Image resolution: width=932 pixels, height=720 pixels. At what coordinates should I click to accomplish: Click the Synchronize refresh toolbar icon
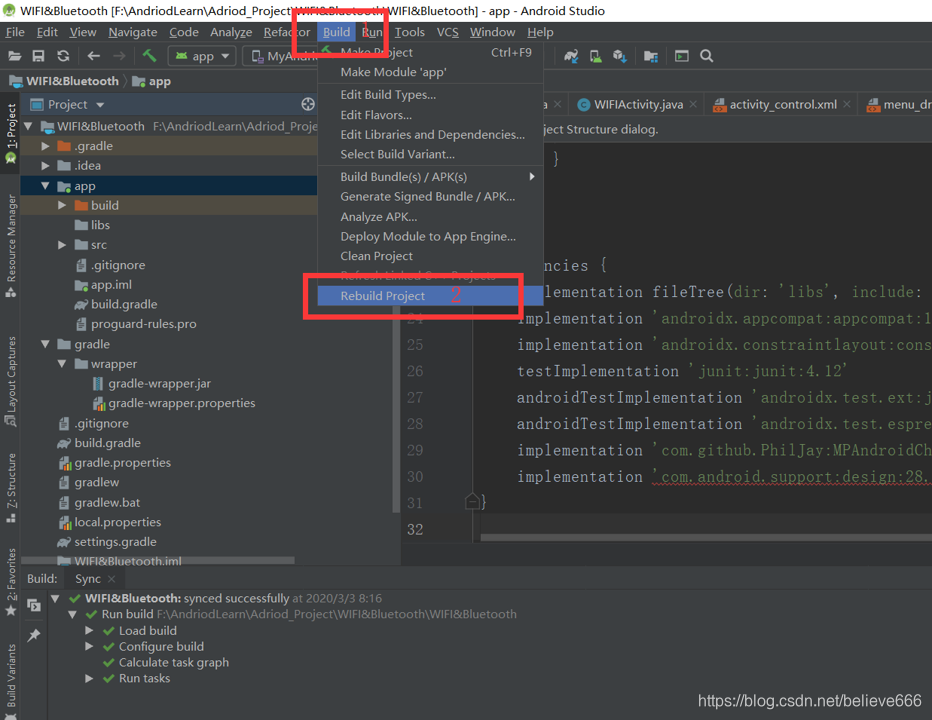(63, 56)
